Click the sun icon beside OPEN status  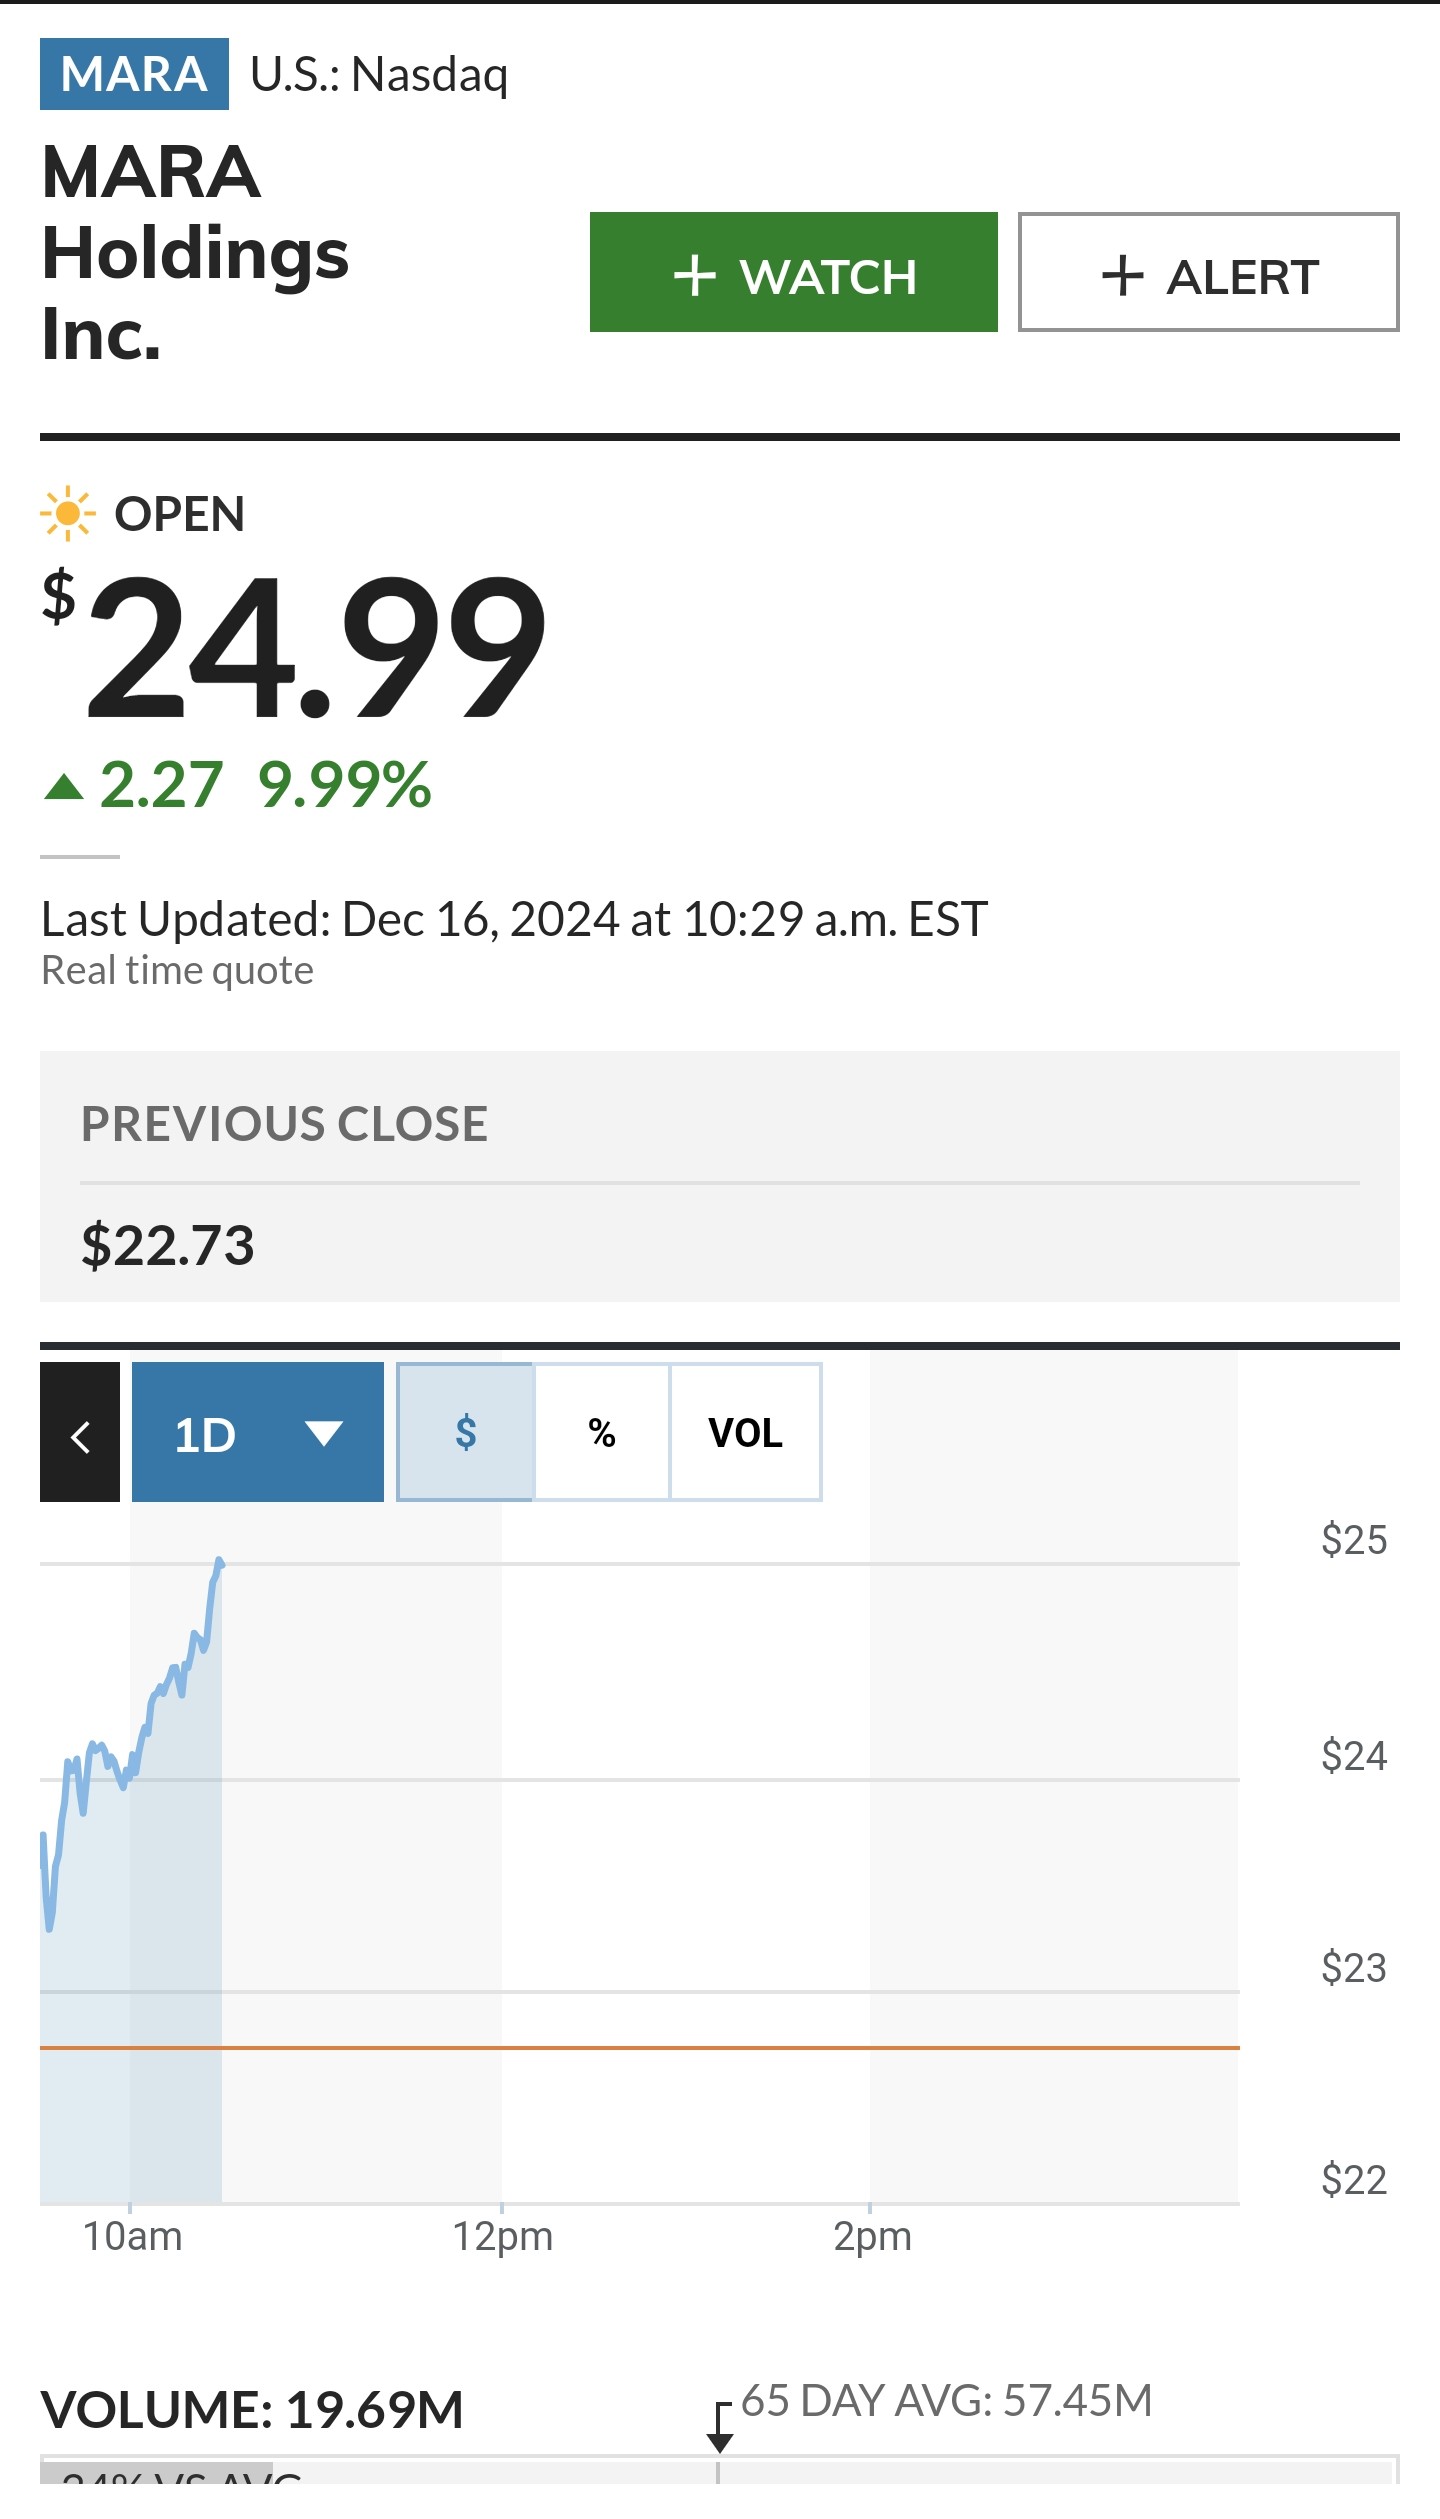tap(67, 514)
